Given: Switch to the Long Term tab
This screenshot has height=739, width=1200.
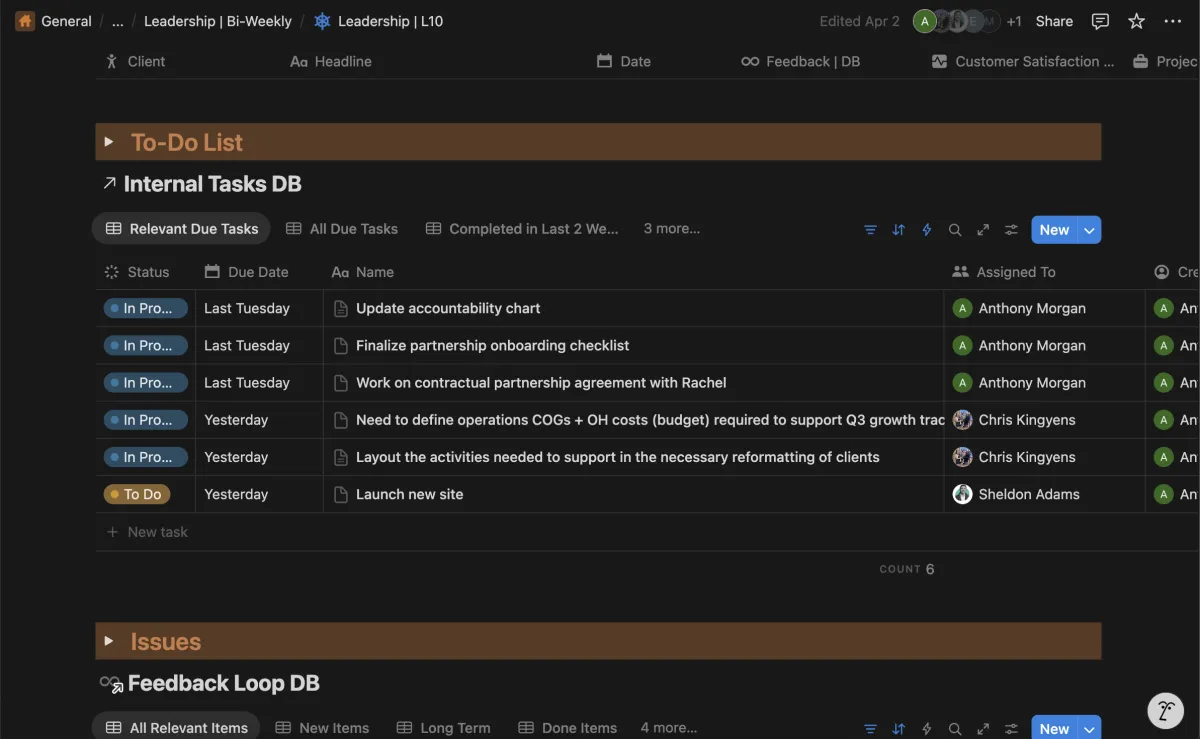Looking at the screenshot, I should coord(444,728).
